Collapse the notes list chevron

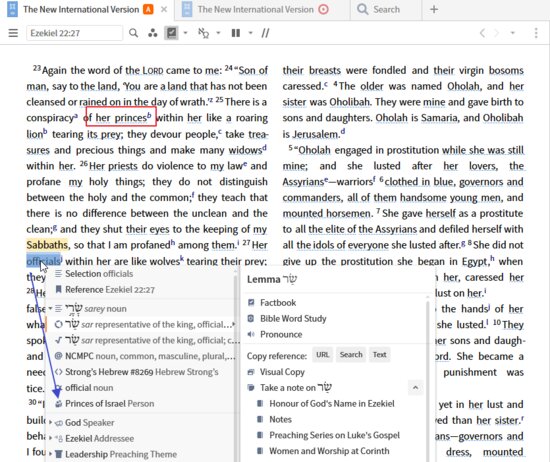point(416,388)
